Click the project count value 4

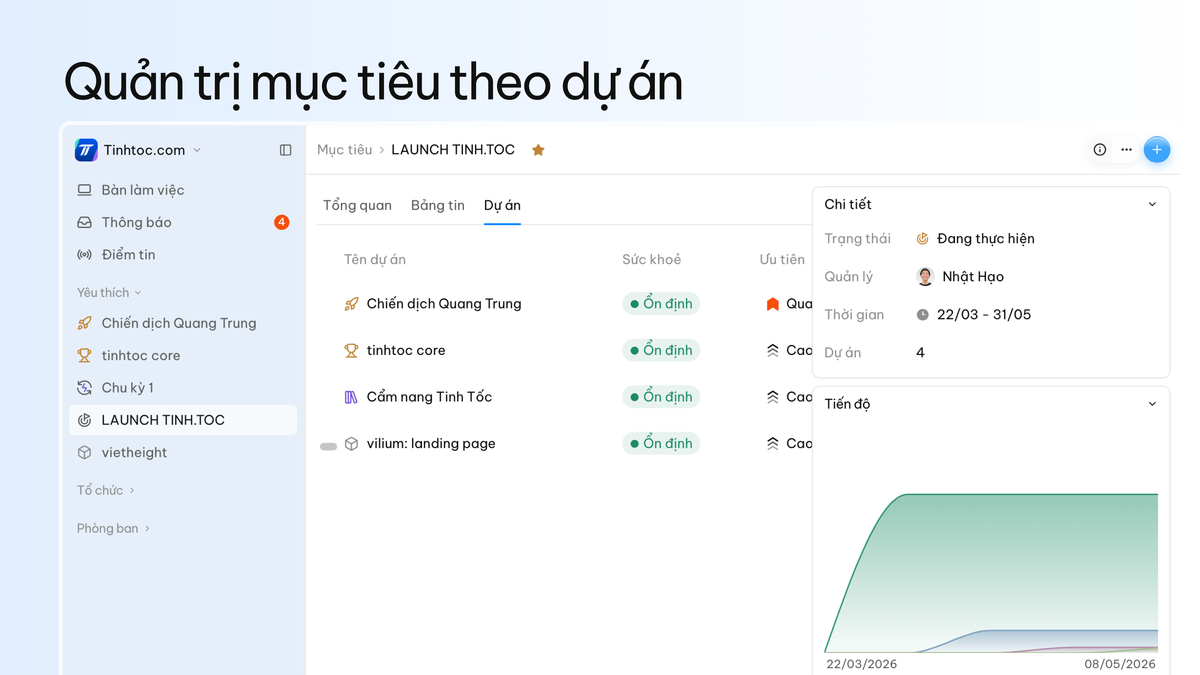coord(920,353)
